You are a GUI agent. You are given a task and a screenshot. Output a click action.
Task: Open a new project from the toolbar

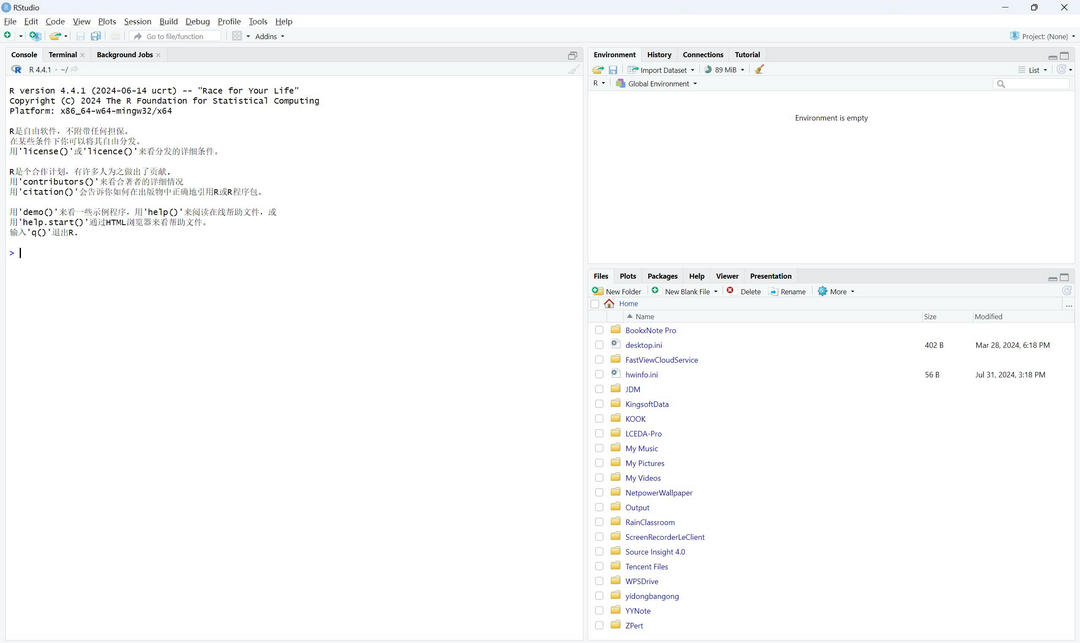pyautogui.click(x=33, y=35)
